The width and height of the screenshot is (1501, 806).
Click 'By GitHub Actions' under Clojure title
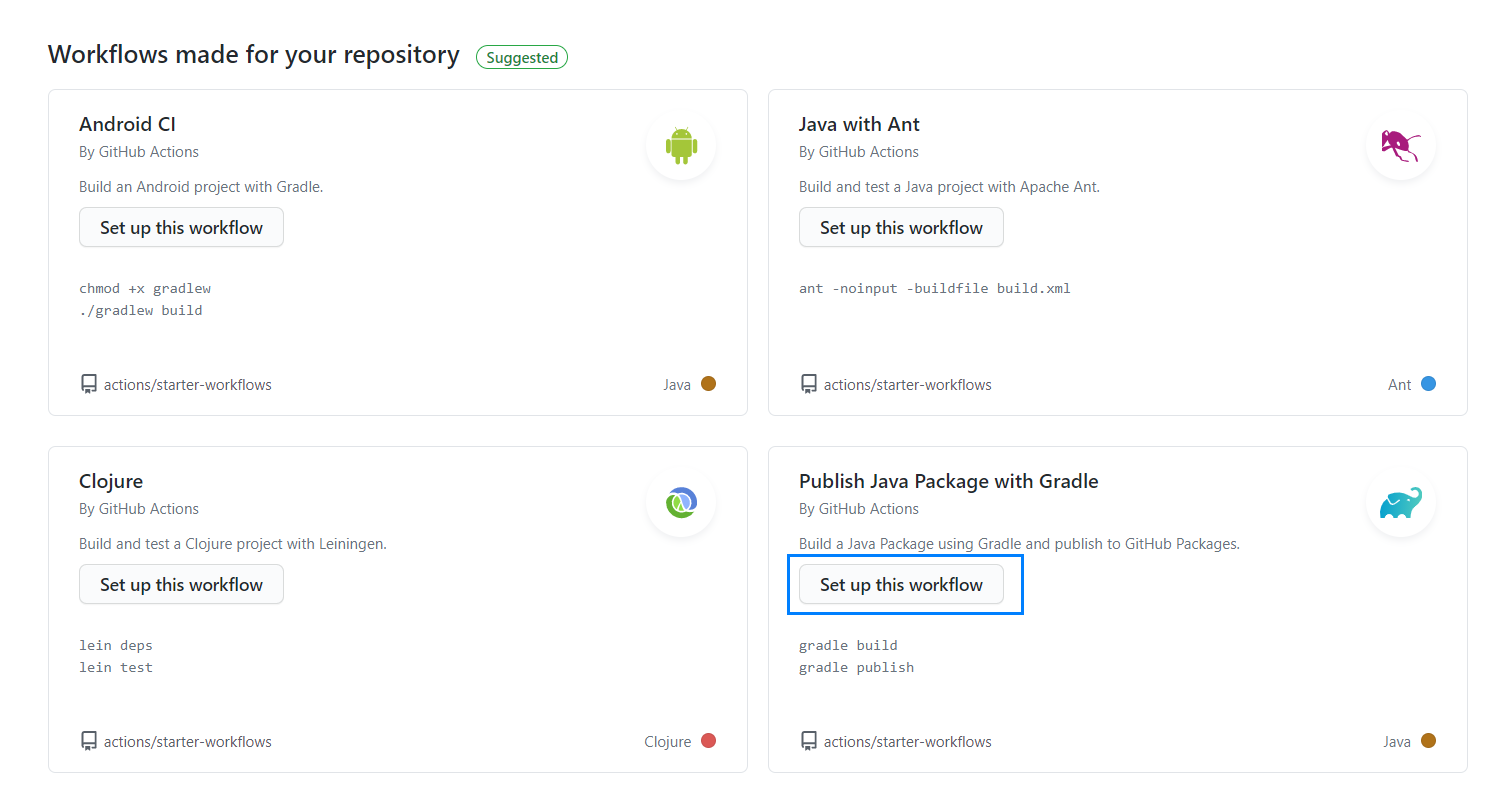point(139,509)
